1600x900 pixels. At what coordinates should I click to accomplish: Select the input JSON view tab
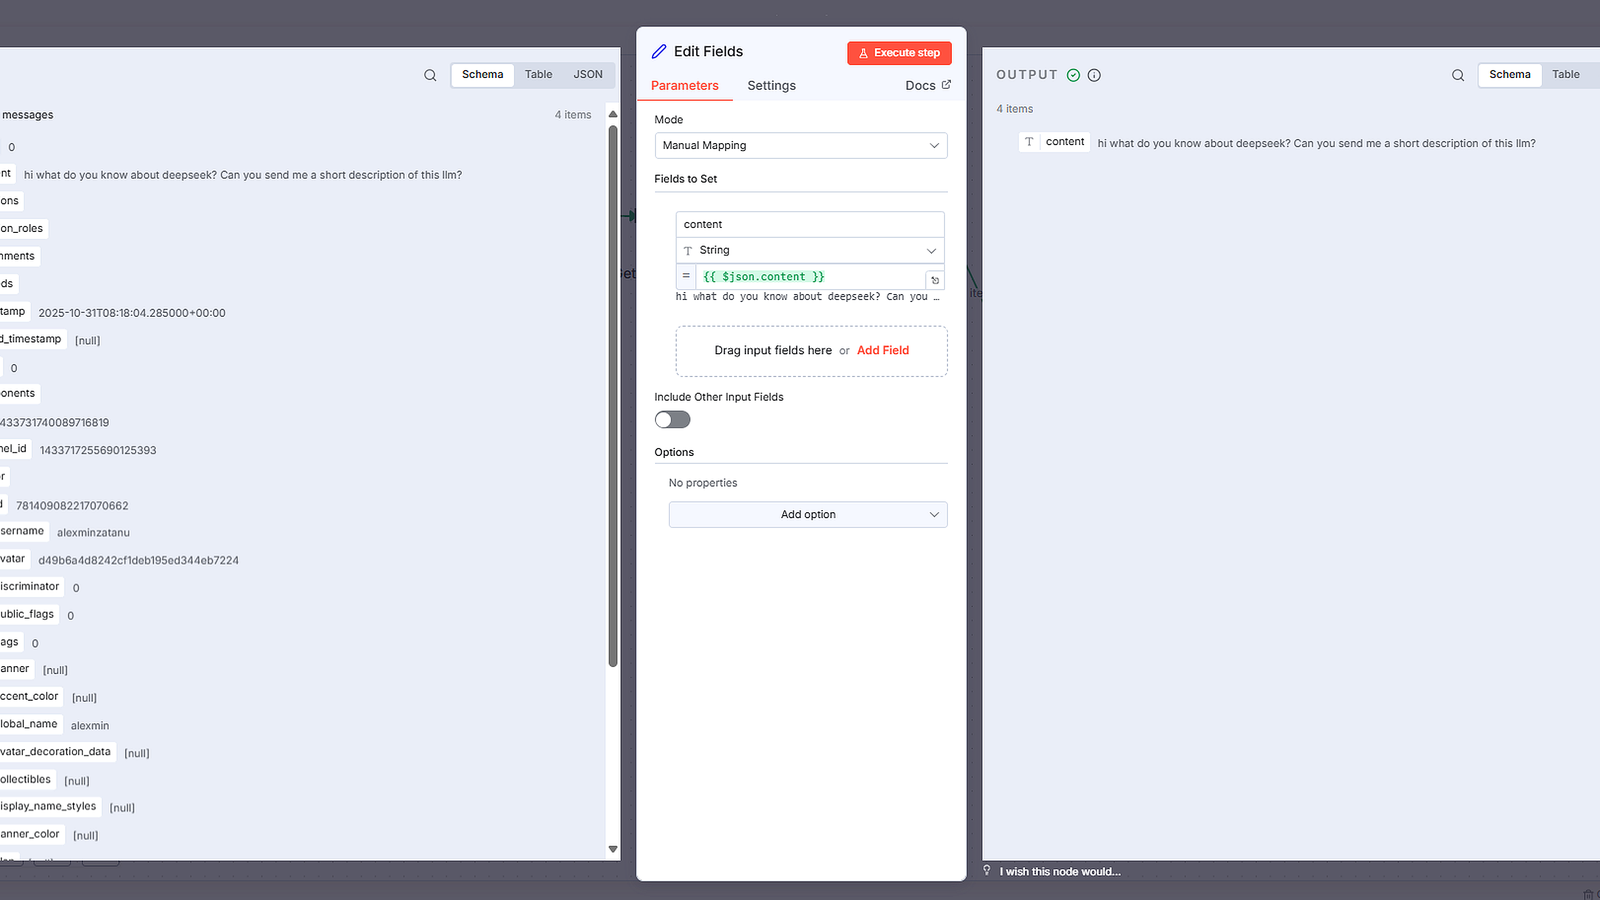pos(588,75)
